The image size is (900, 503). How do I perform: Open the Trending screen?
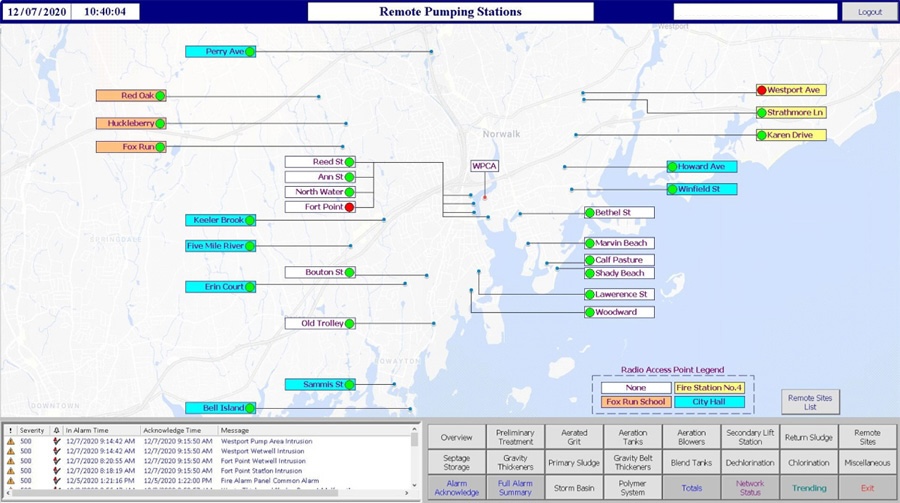809,488
